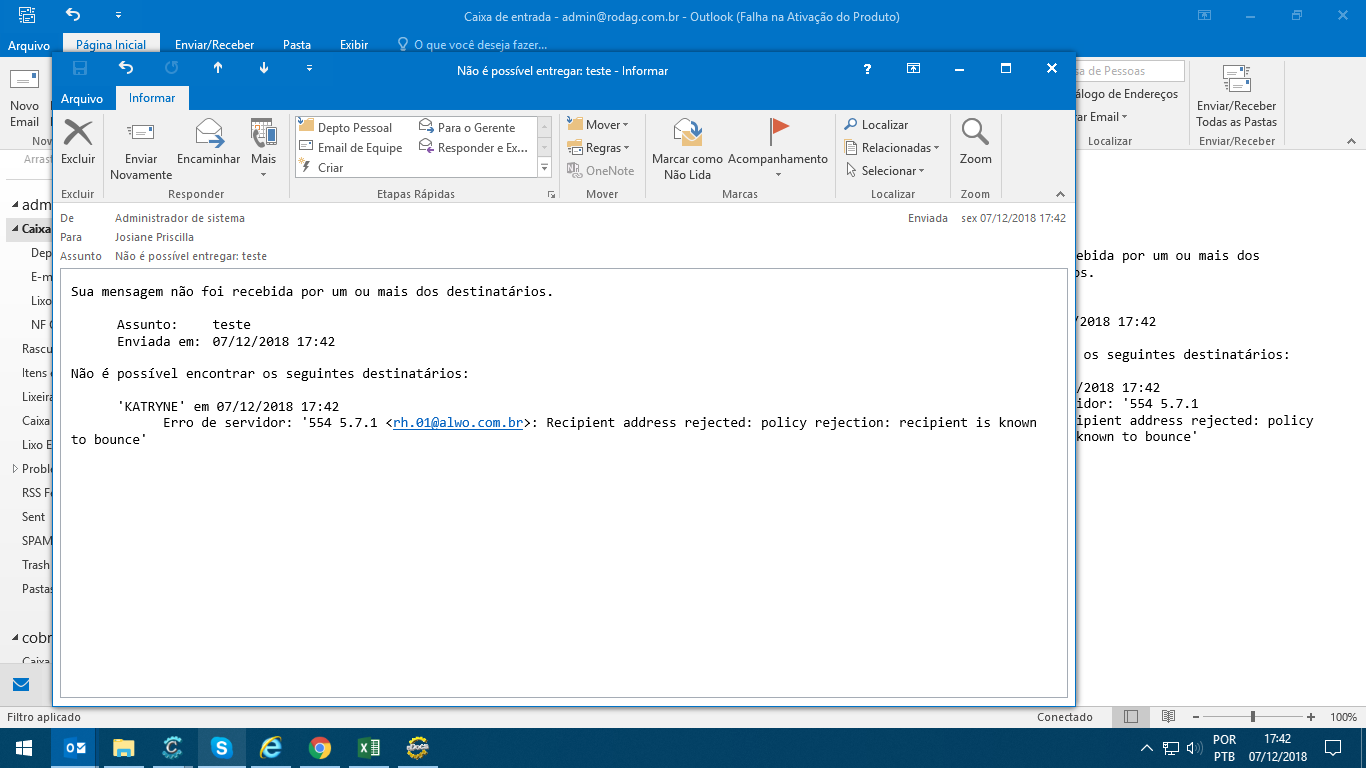Open Windows Start menu
The image size is (1366, 768).
[x=24, y=748]
